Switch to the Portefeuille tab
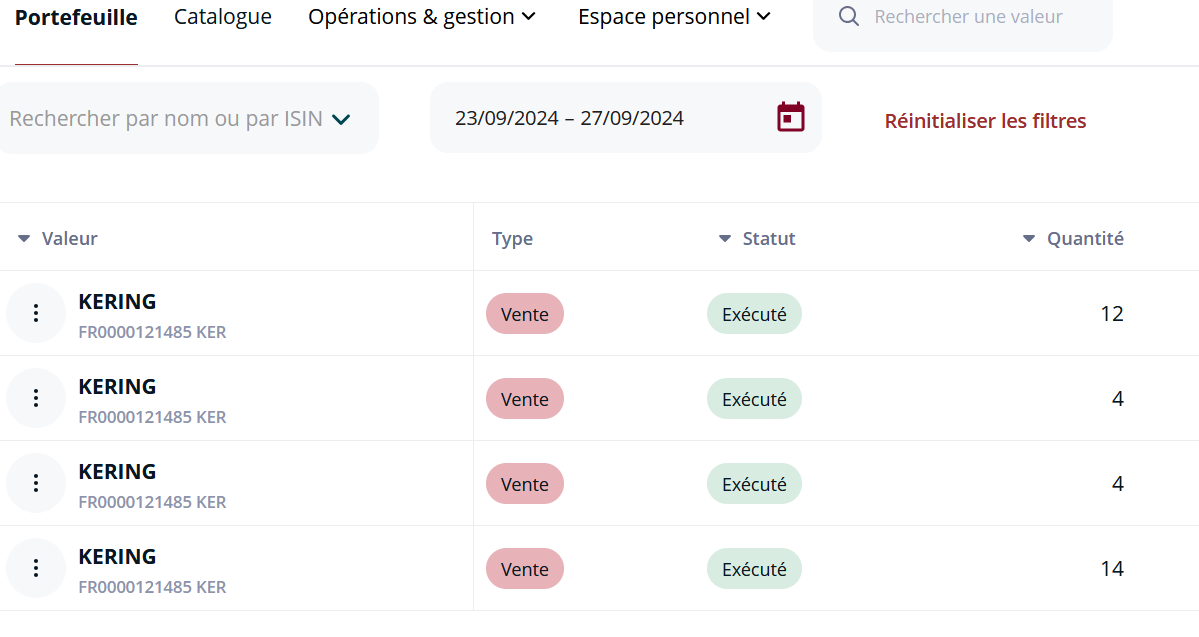Viewport: 1199px width, 637px height. coord(76,18)
